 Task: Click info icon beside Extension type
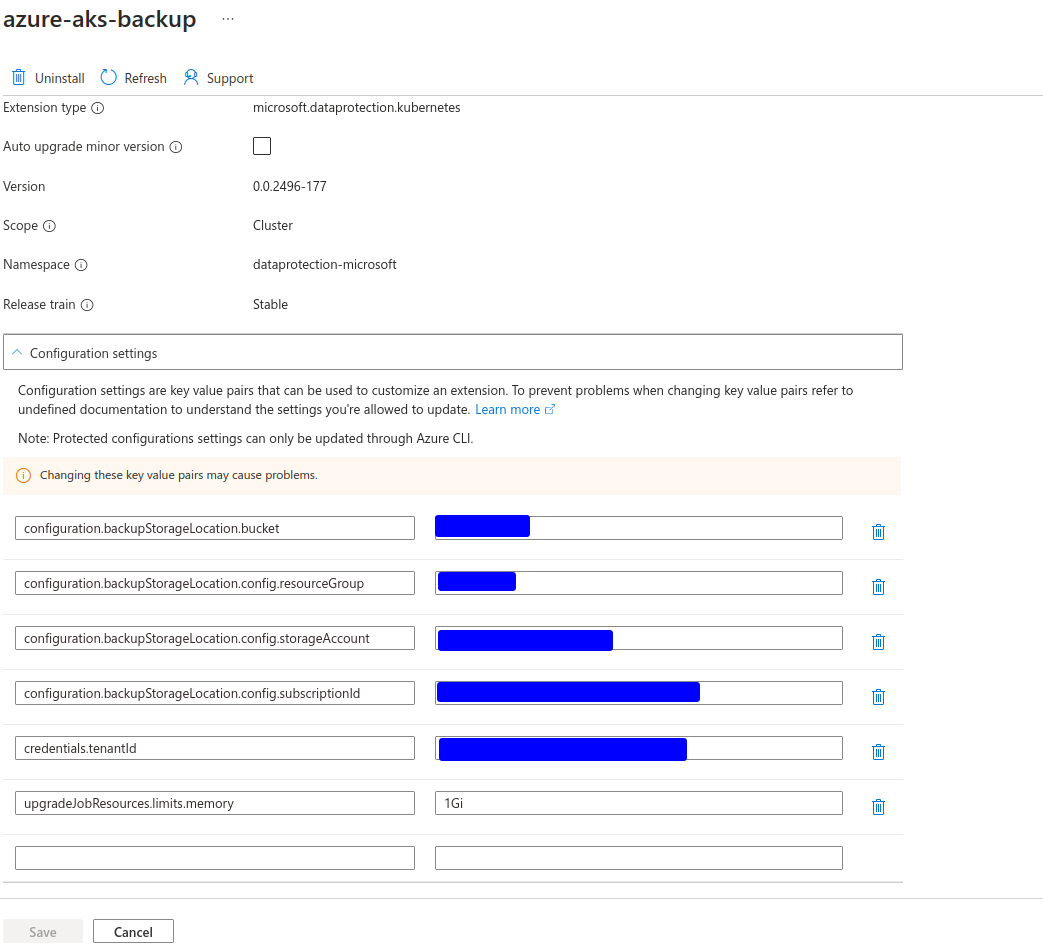coord(98,108)
